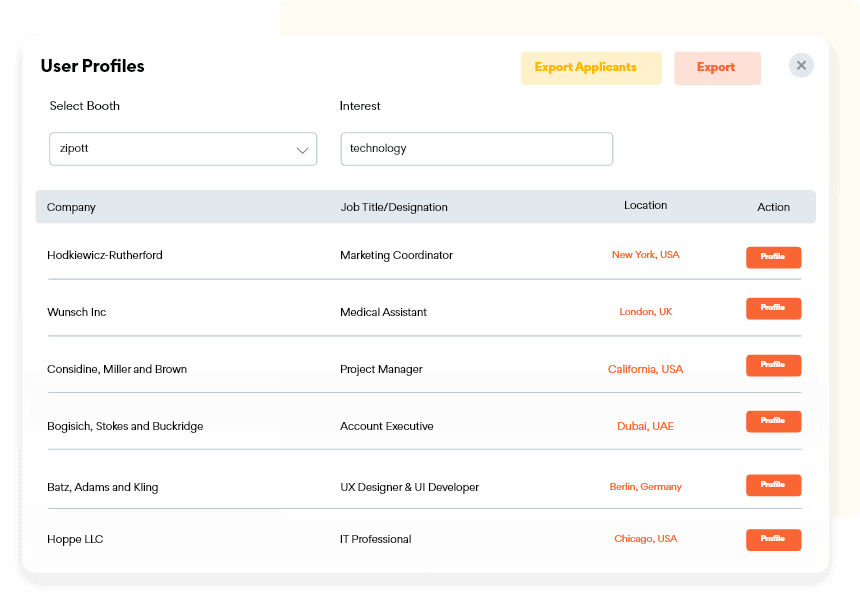Click the Chicago, USA location link

click(x=645, y=538)
